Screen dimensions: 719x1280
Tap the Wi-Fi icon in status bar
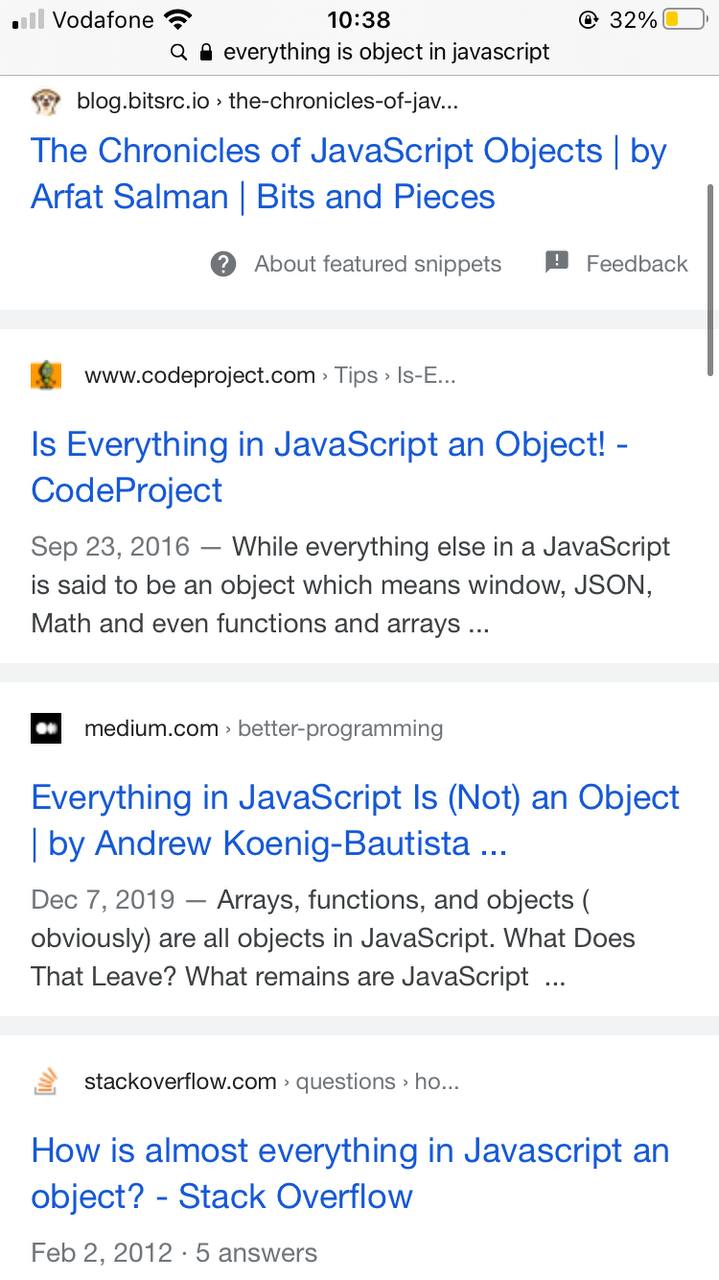click(x=178, y=19)
